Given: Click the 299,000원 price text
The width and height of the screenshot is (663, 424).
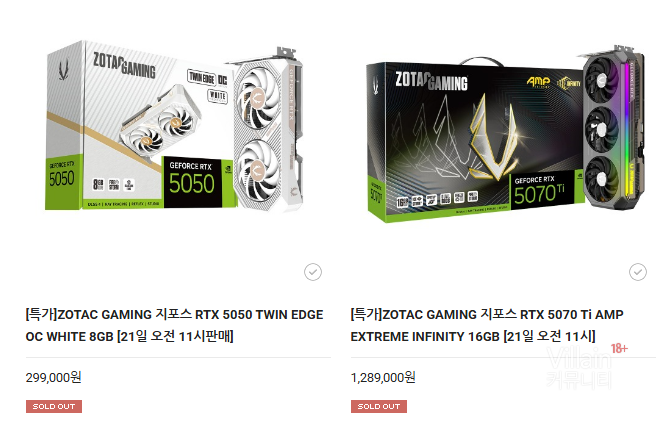Looking at the screenshot, I should [x=53, y=377].
